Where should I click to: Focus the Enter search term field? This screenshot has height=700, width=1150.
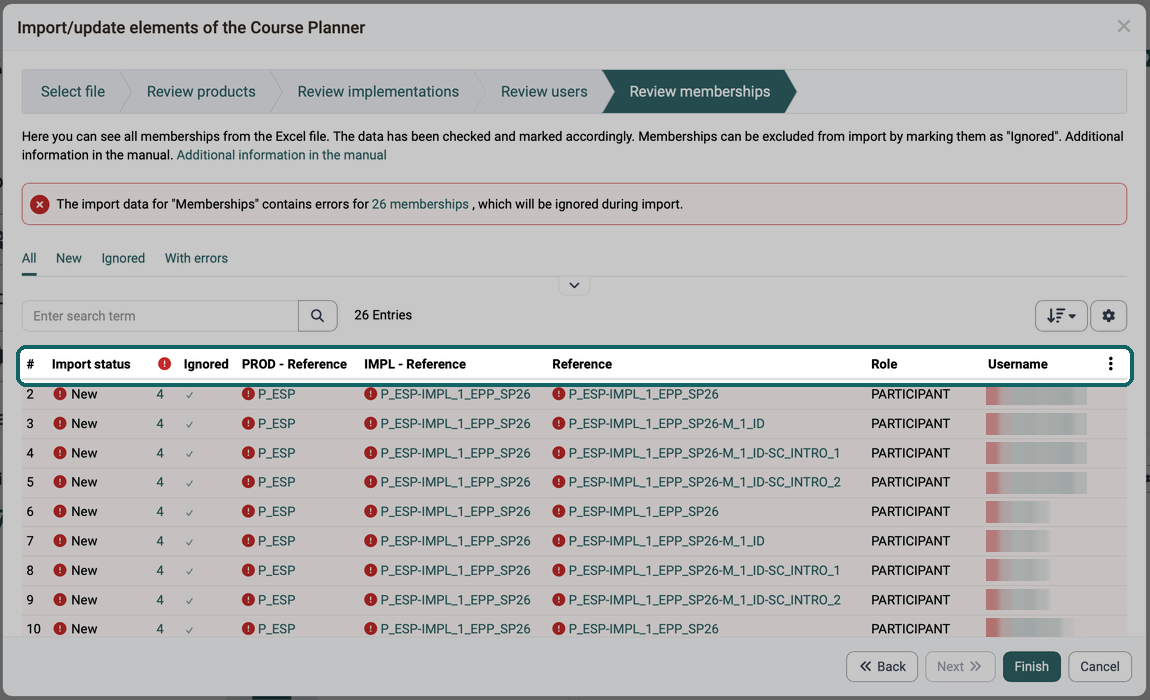click(x=160, y=316)
